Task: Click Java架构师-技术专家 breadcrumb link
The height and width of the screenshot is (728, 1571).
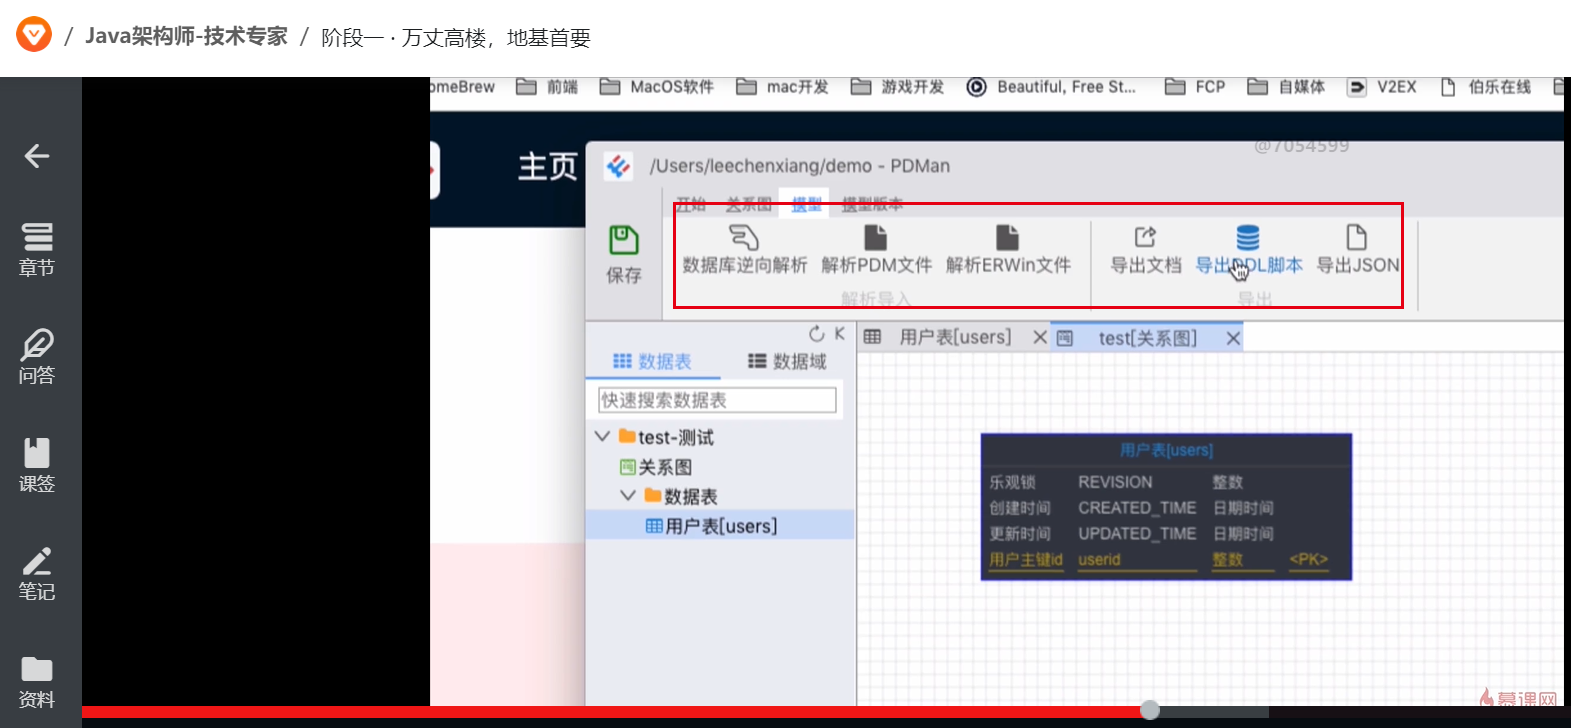Action: [x=186, y=36]
